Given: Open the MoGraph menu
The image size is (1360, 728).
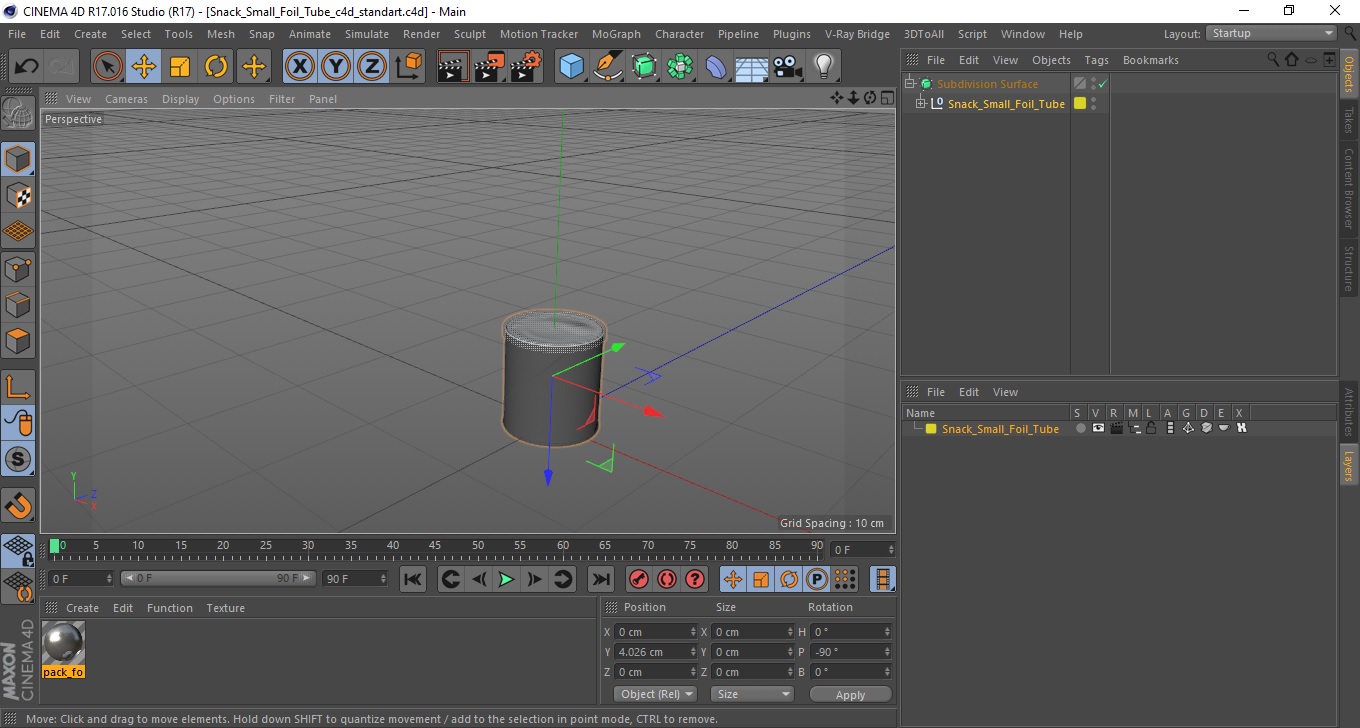Looking at the screenshot, I should pyautogui.click(x=616, y=34).
